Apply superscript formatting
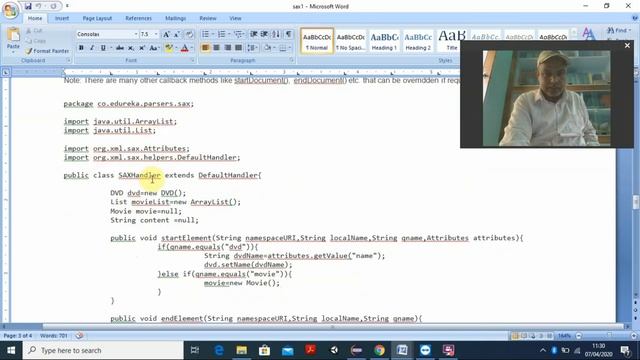640x360 pixels. (142, 48)
